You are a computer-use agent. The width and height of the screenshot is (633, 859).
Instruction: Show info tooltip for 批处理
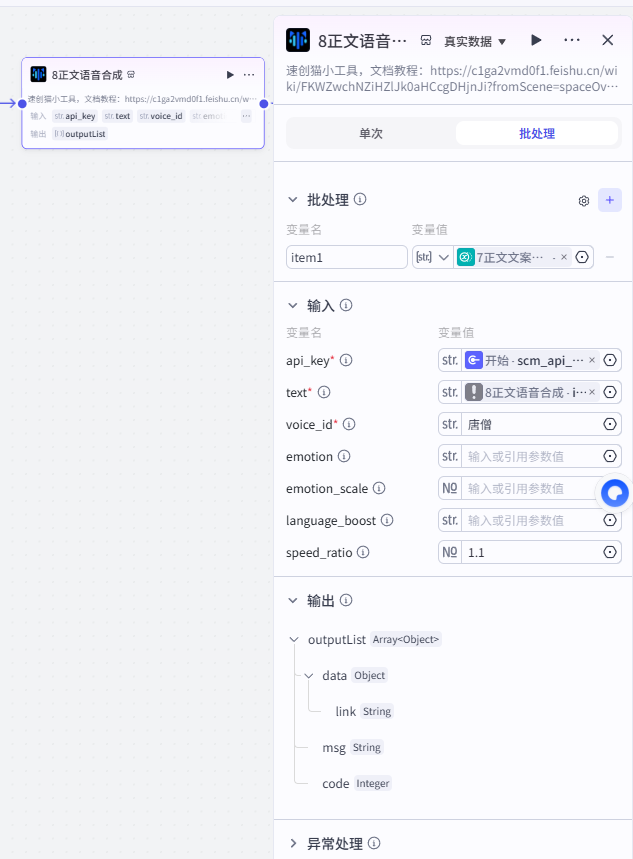(x=360, y=199)
